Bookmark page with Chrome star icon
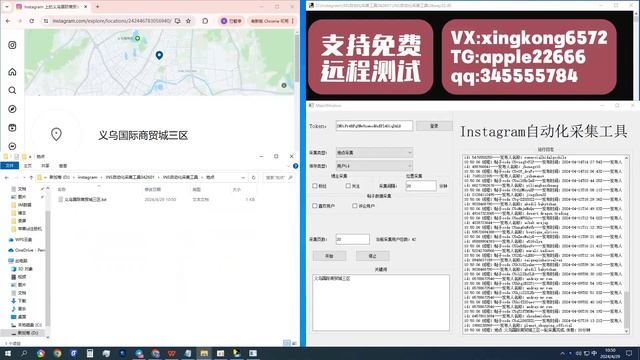This screenshot has width=640, height=360. pos(188,21)
